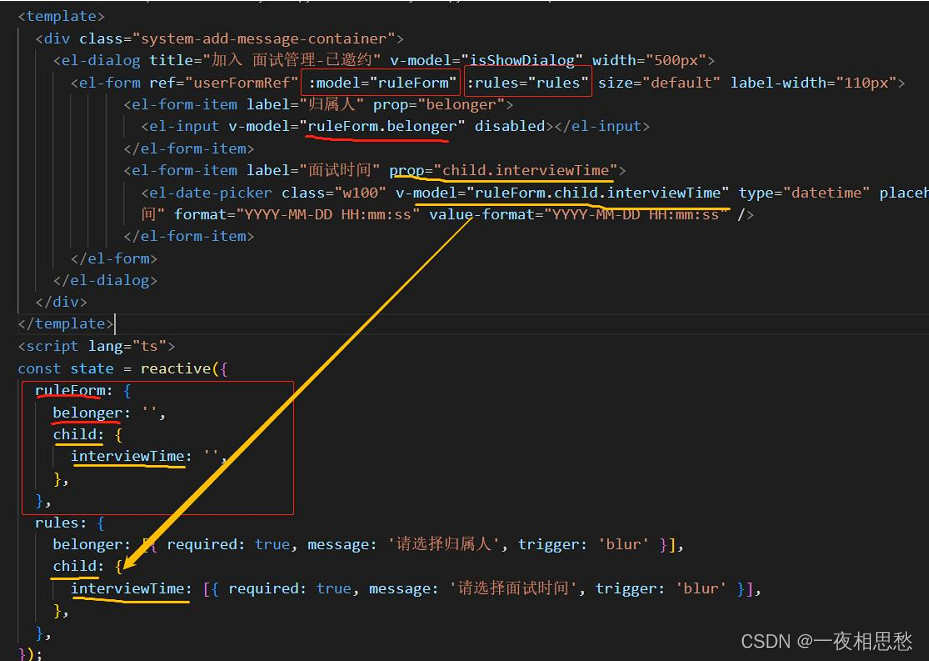This screenshot has height=661, width=929.
Task: Click the "belonger:" key inside rules
Action: click(92, 544)
